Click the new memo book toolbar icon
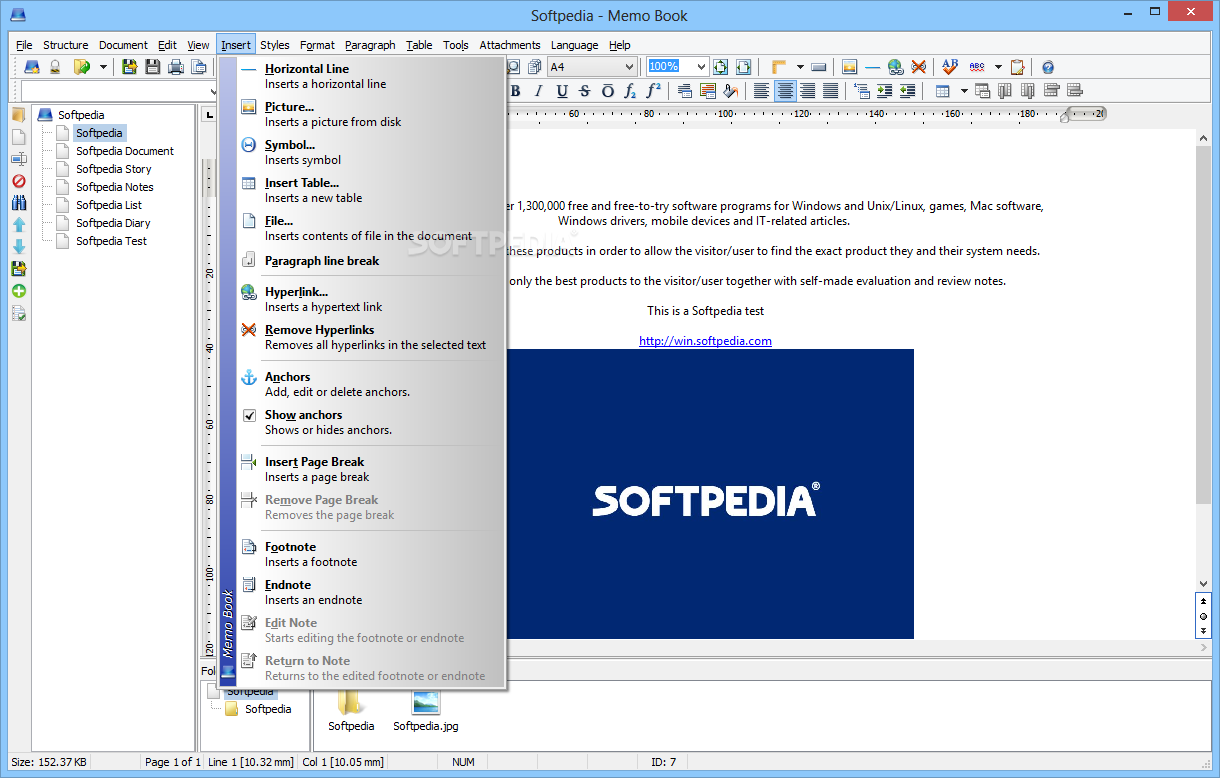This screenshot has width=1220, height=778. (x=32, y=67)
